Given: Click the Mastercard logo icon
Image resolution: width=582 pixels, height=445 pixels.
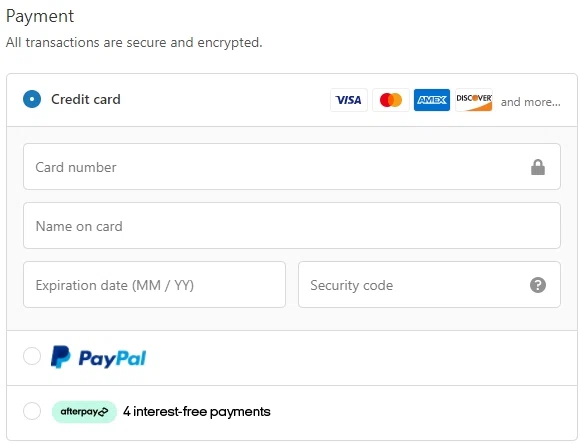Looking at the screenshot, I should coord(390,100).
